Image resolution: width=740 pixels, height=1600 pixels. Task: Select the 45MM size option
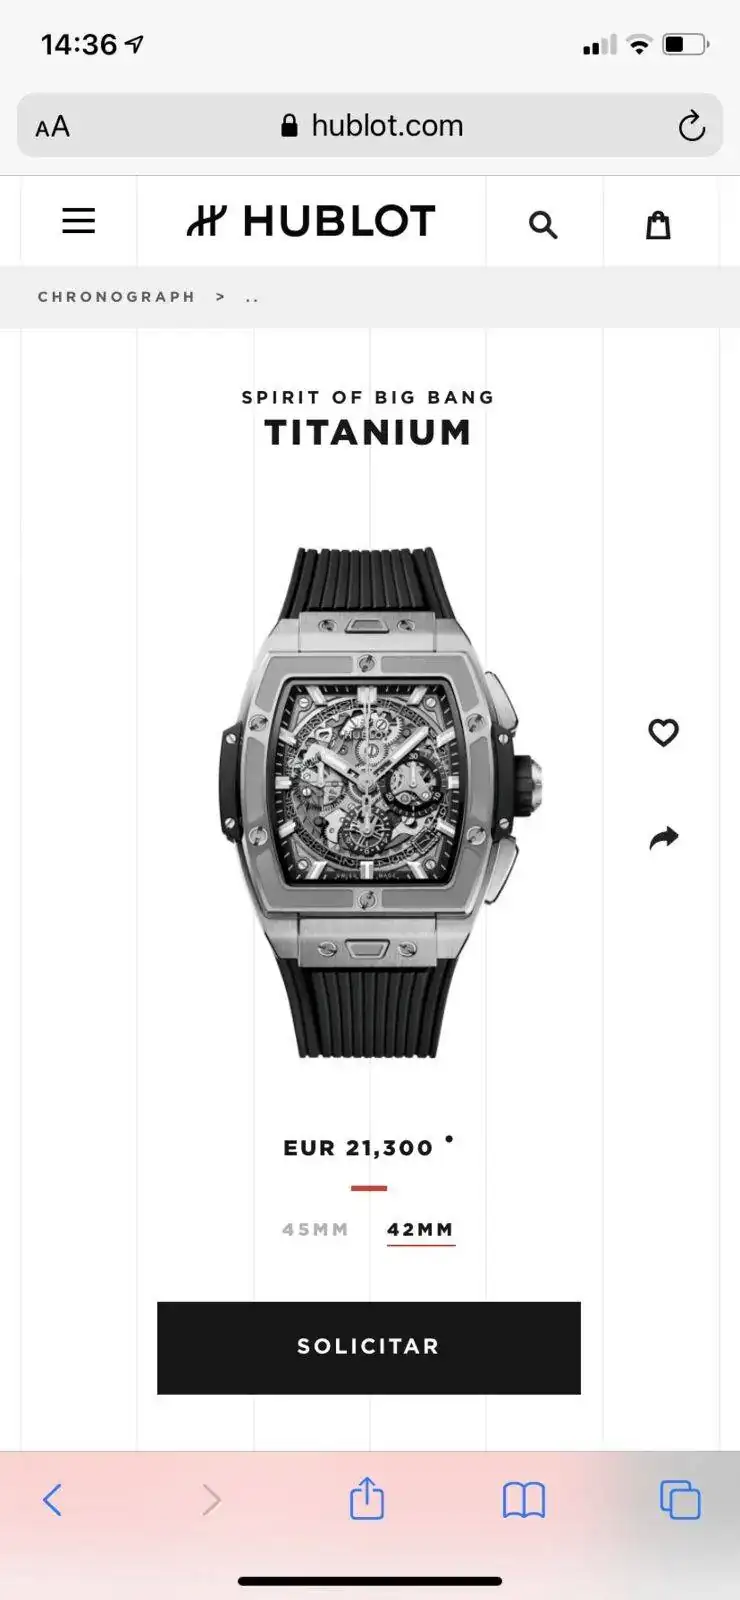(x=315, y=1230)
